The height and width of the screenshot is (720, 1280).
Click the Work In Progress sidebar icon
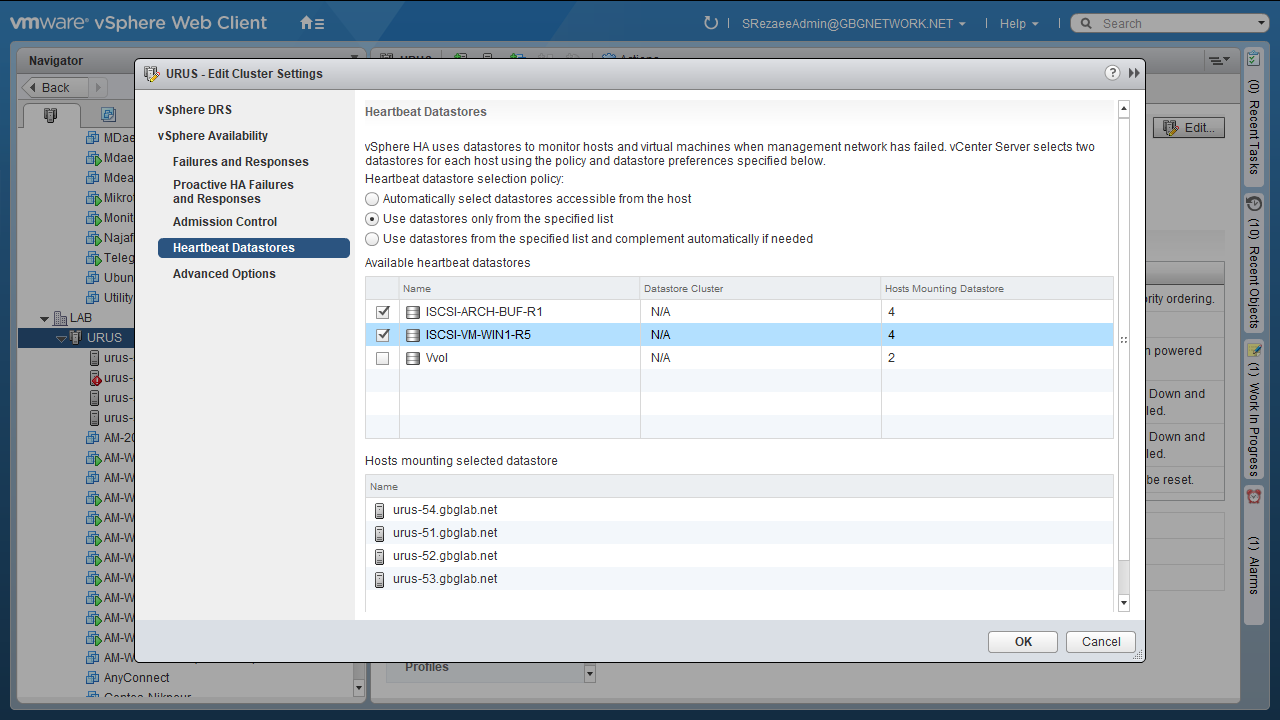pyautogui.click(x=1253, y=350)
